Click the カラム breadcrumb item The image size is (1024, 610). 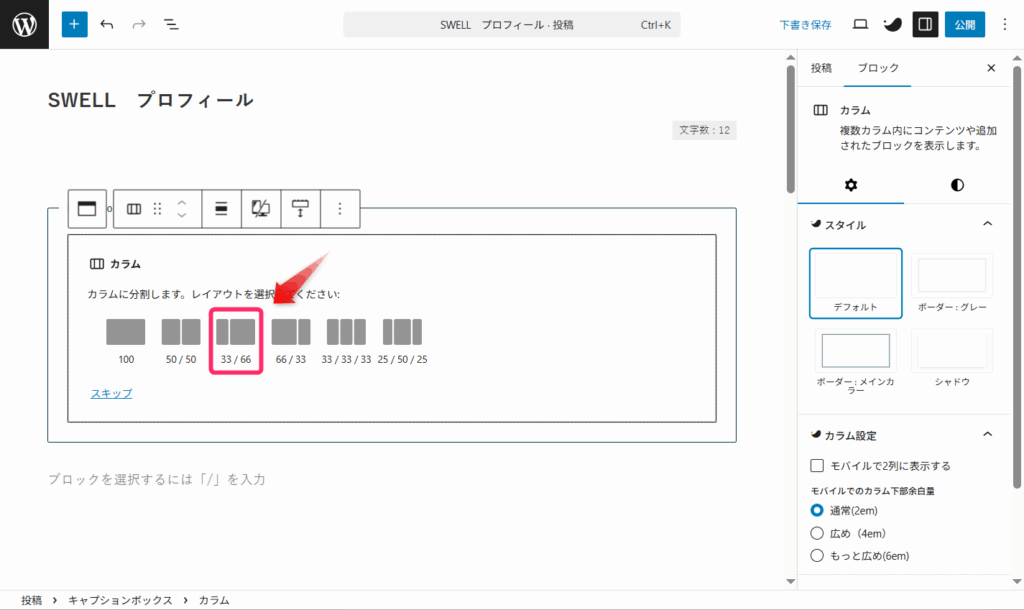(214, 600)
